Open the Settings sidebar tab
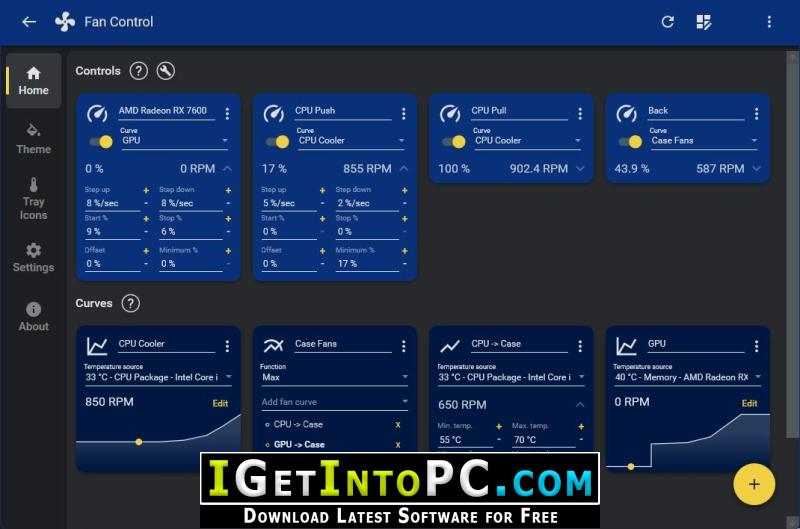Image resolution: width=800 pixels, height=529 pixels. [34, 258]
